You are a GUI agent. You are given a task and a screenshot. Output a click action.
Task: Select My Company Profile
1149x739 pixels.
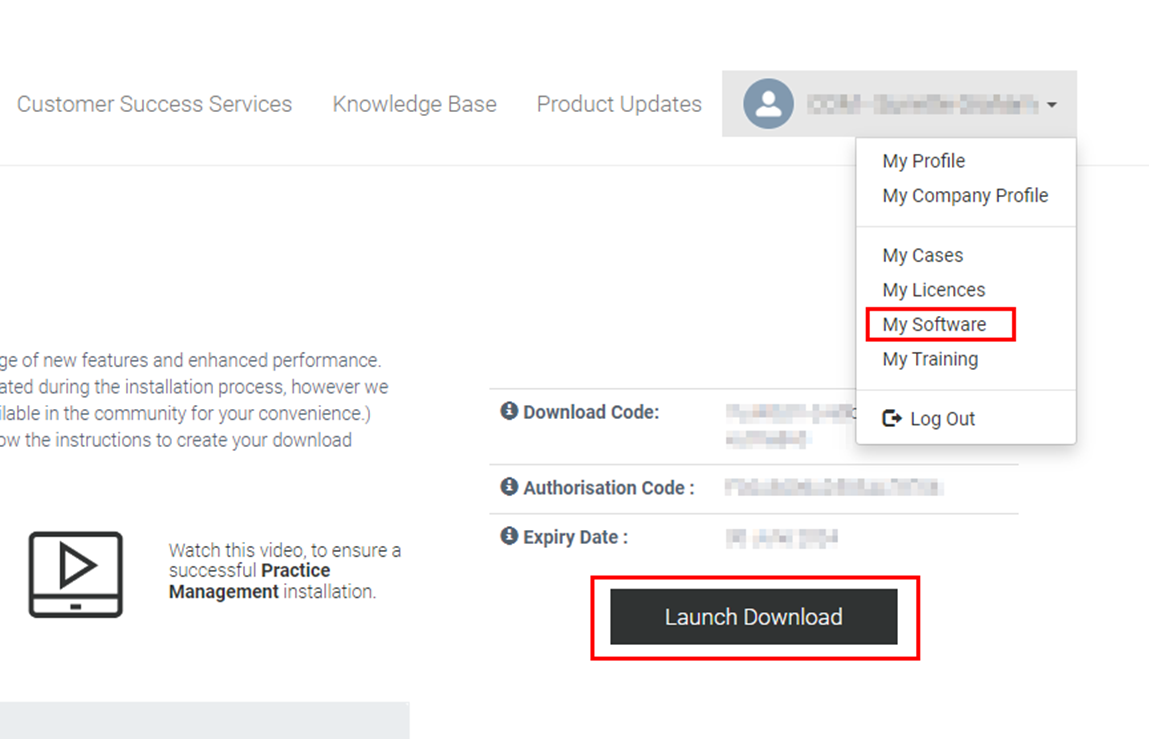(965, 196)
